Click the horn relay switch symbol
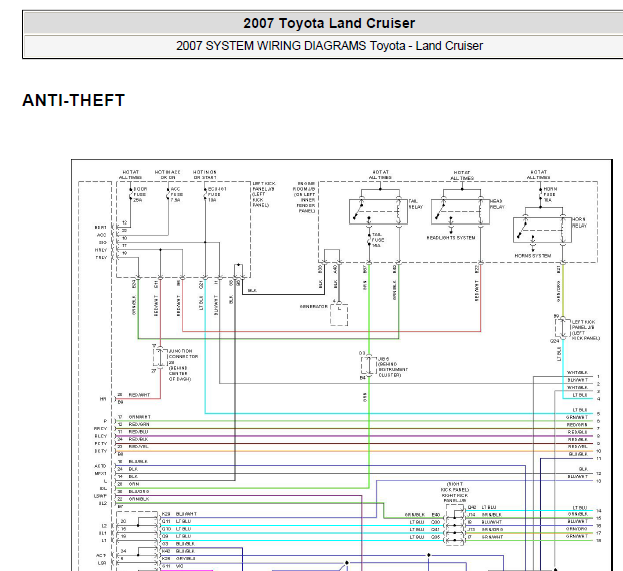The image size is (623, 571). 542,230
